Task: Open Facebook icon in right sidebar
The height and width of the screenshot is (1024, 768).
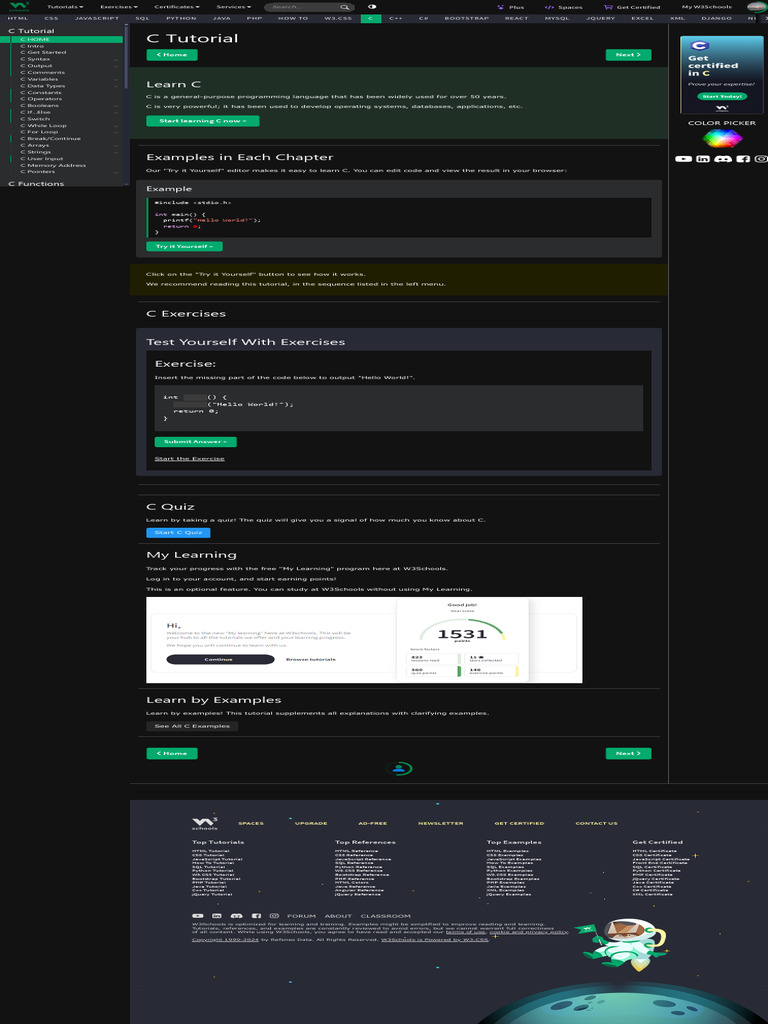Action: tap(743, 159)
